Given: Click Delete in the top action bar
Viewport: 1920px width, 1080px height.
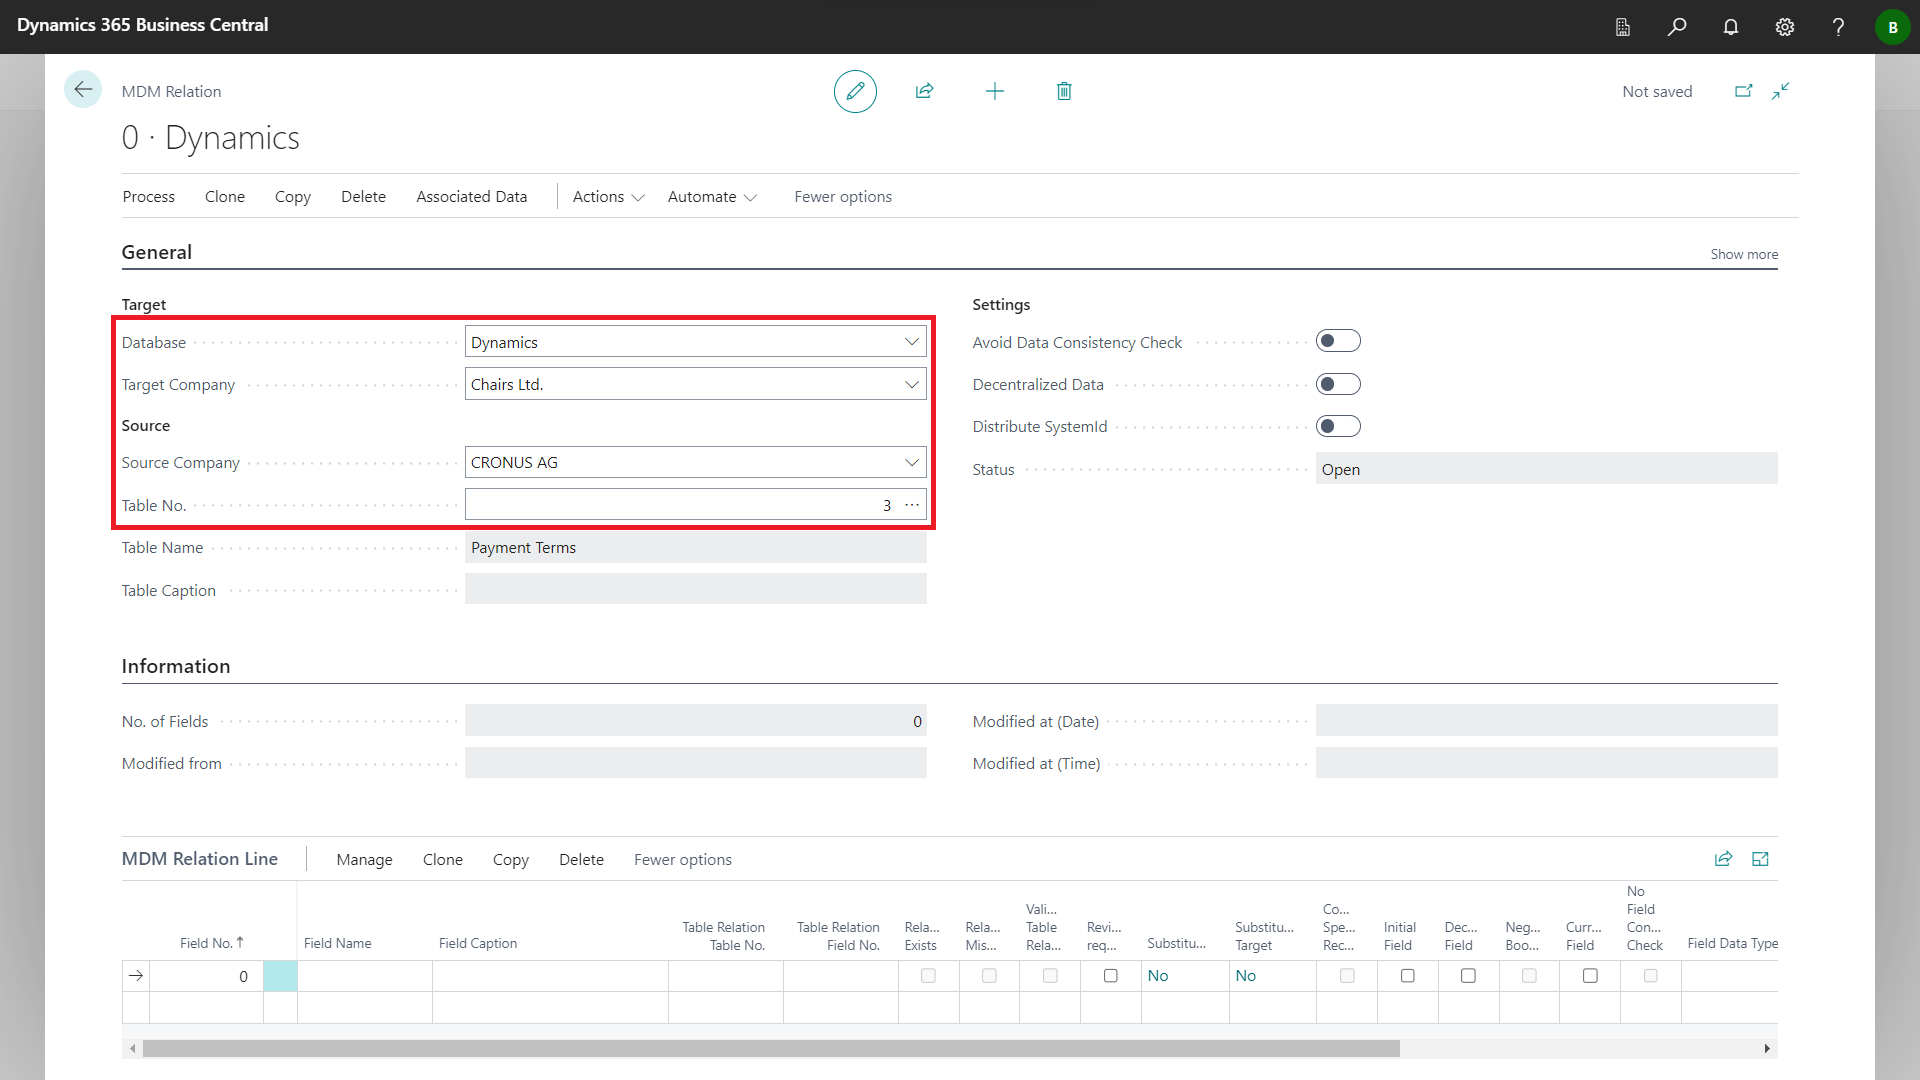Looking at the screenshot, I should point(363,197).
